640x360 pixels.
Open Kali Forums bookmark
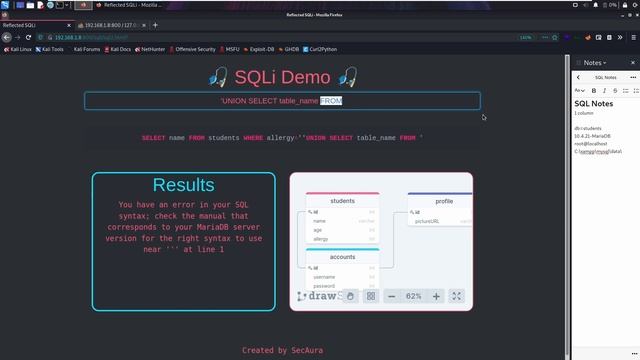pos(87,49)
